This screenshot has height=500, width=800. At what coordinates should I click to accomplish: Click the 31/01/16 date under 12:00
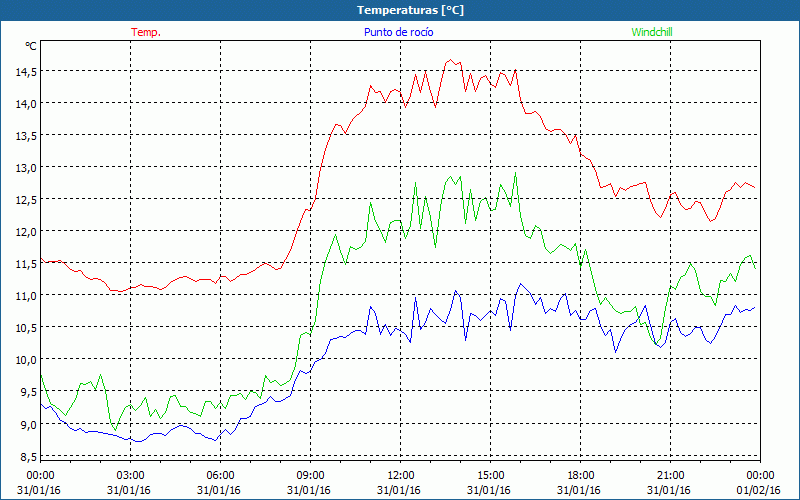pos(399,490)
